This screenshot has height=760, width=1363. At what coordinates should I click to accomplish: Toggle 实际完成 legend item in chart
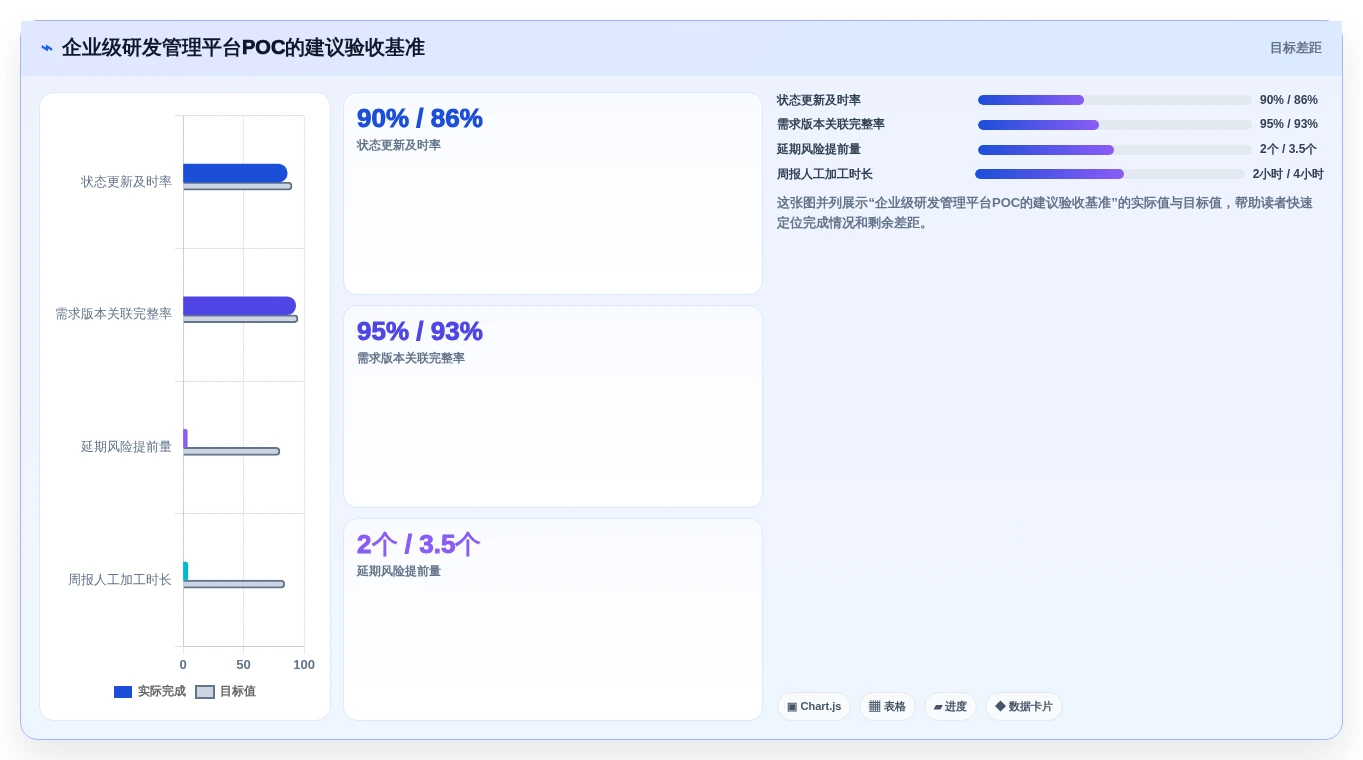coord(150,692)
